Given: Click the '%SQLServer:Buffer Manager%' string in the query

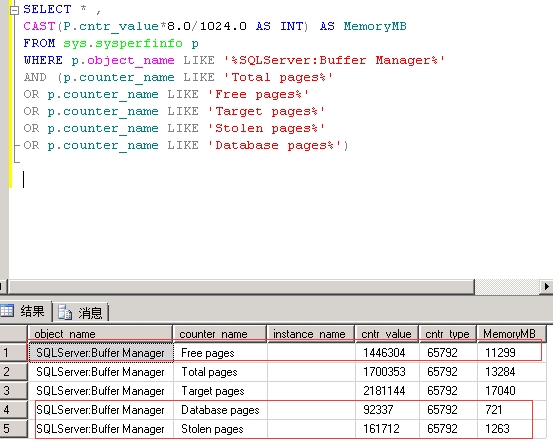Looking at the screenshot, I should [x=334, y=61].
